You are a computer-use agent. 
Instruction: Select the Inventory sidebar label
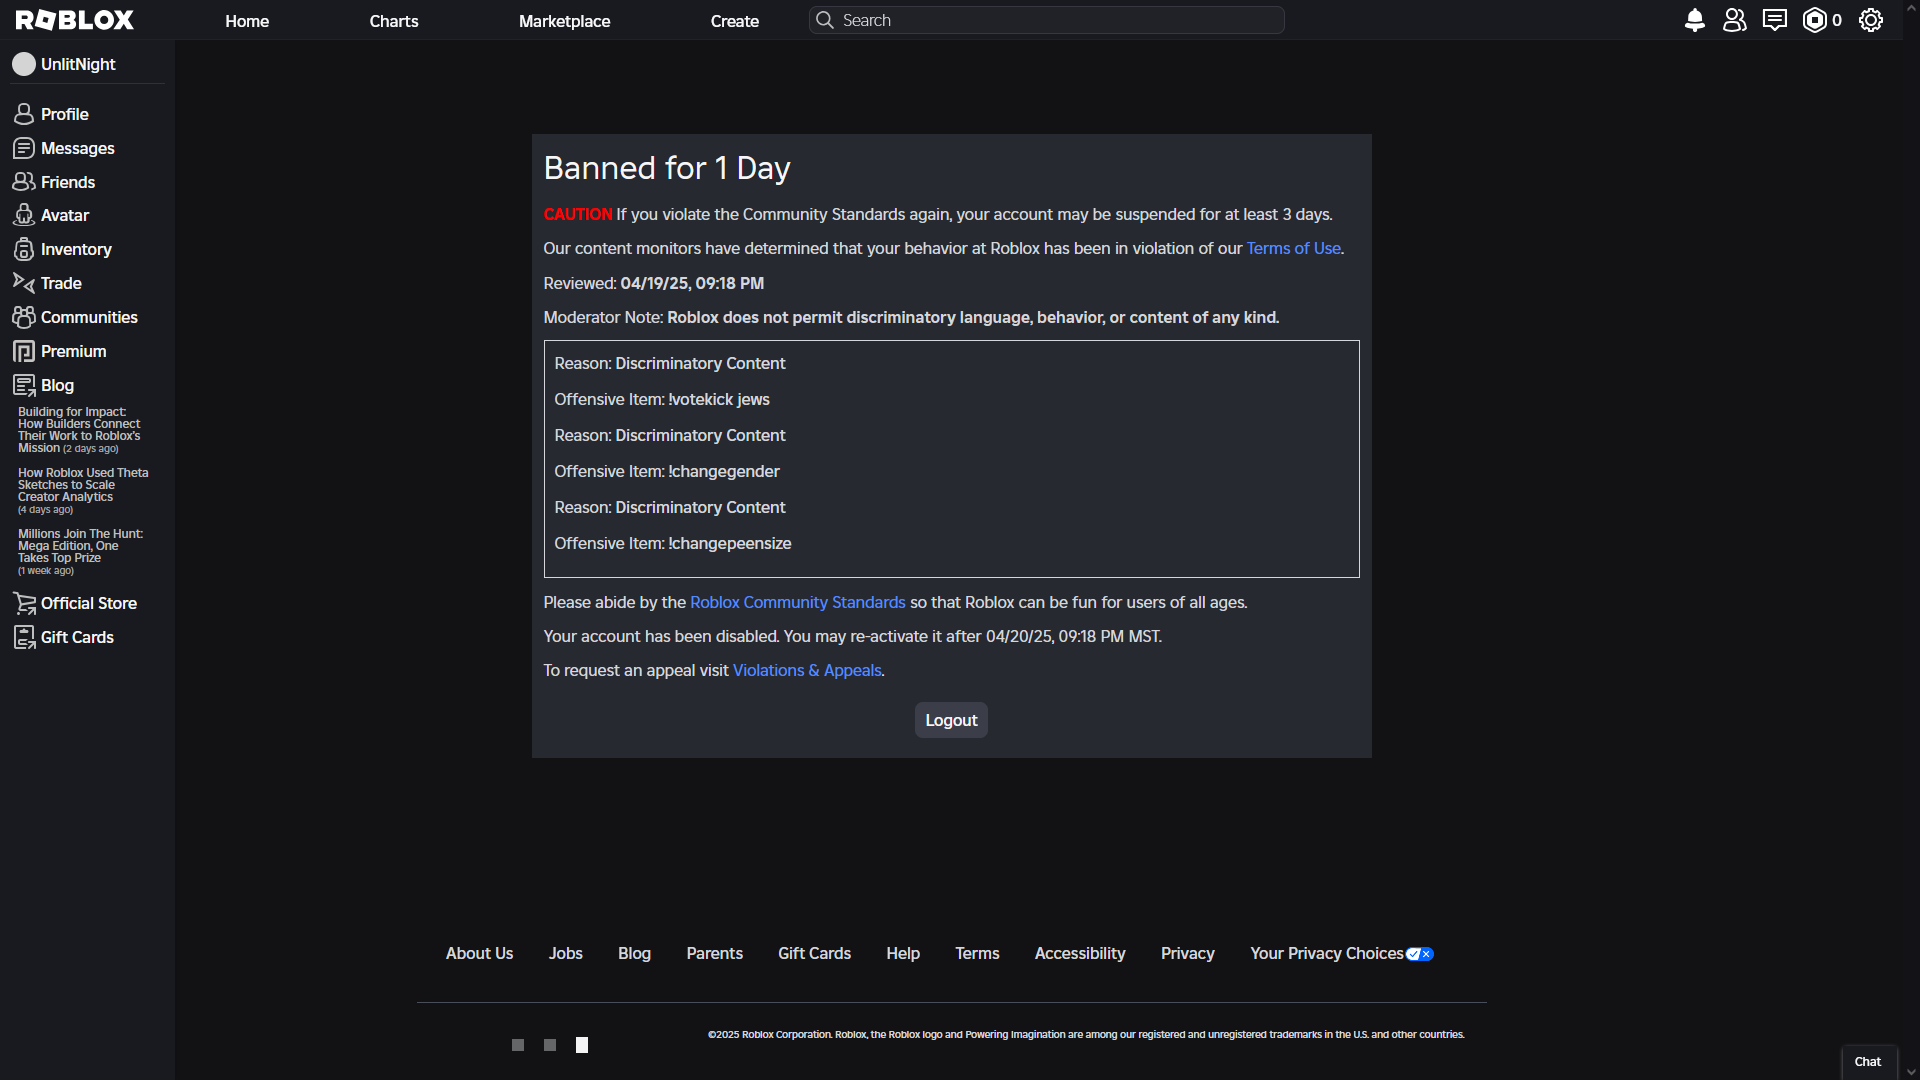point(76,249)
